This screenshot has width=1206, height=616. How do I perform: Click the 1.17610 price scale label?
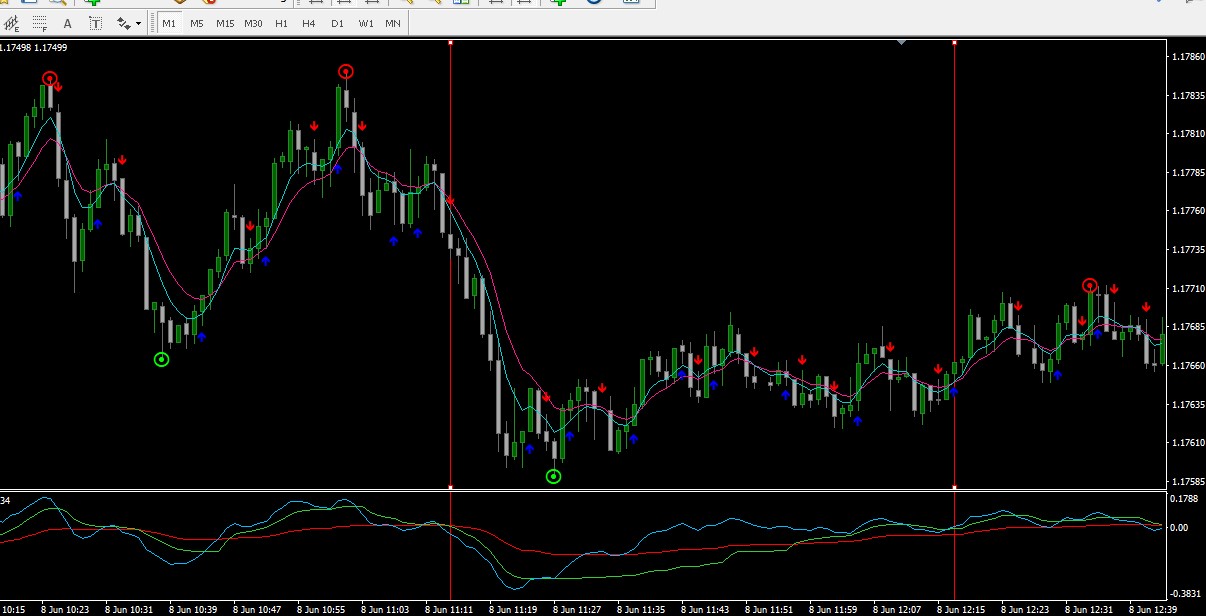[x=1186, y=443]
